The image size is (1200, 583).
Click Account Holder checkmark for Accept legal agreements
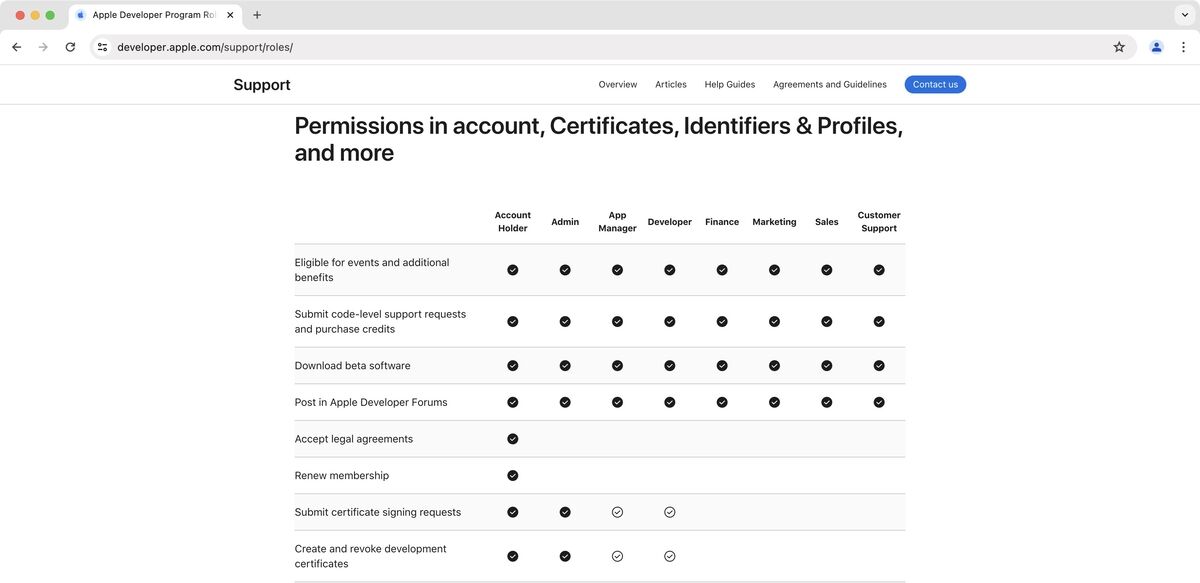point(513,439)
